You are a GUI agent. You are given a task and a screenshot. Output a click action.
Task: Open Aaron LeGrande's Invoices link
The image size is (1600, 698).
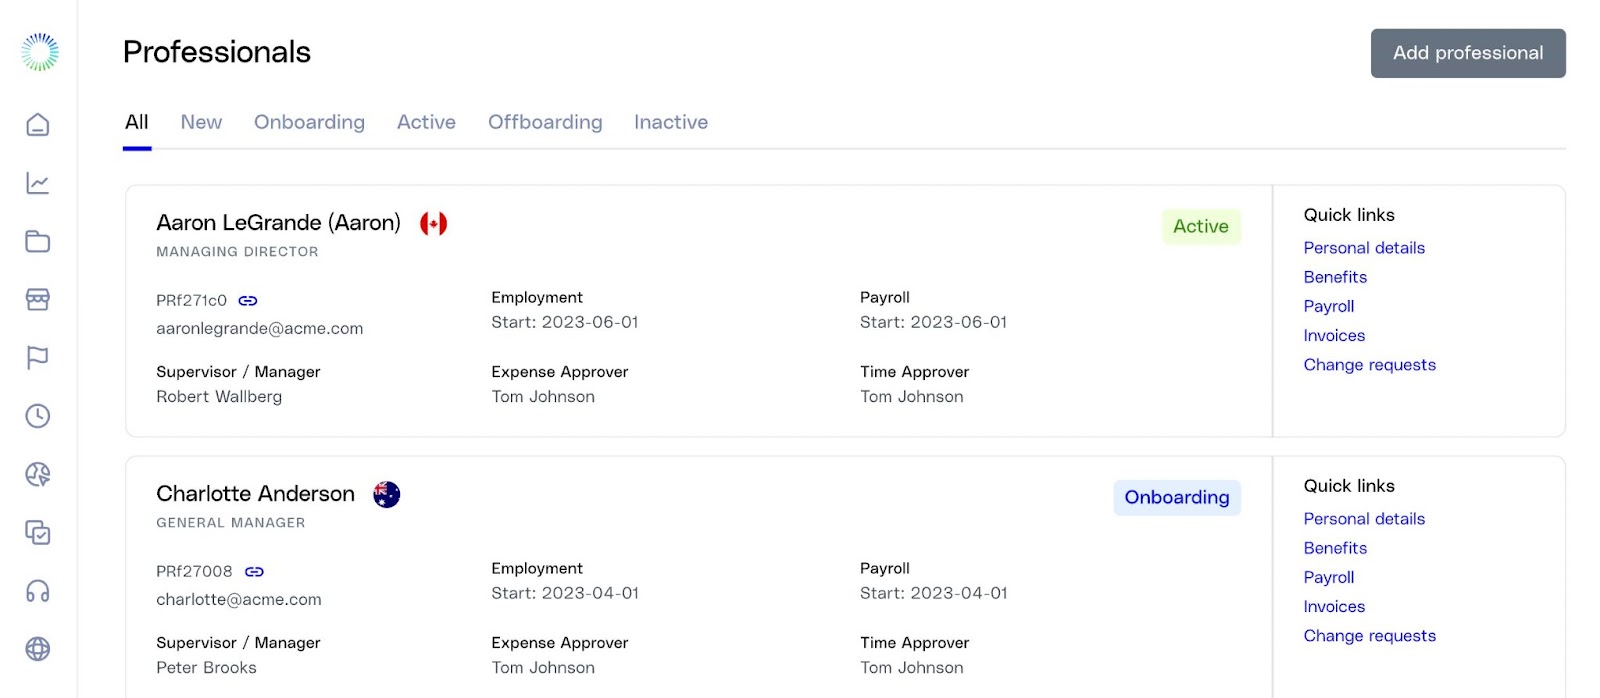pyautogui.click(x=1334, y=335)
